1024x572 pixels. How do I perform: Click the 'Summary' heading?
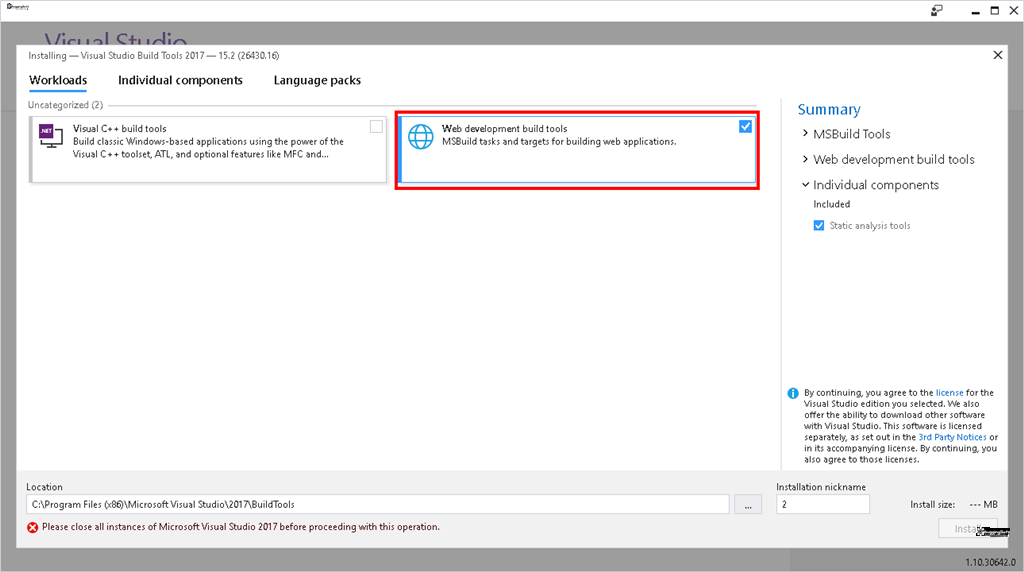[x=829, y=110]
